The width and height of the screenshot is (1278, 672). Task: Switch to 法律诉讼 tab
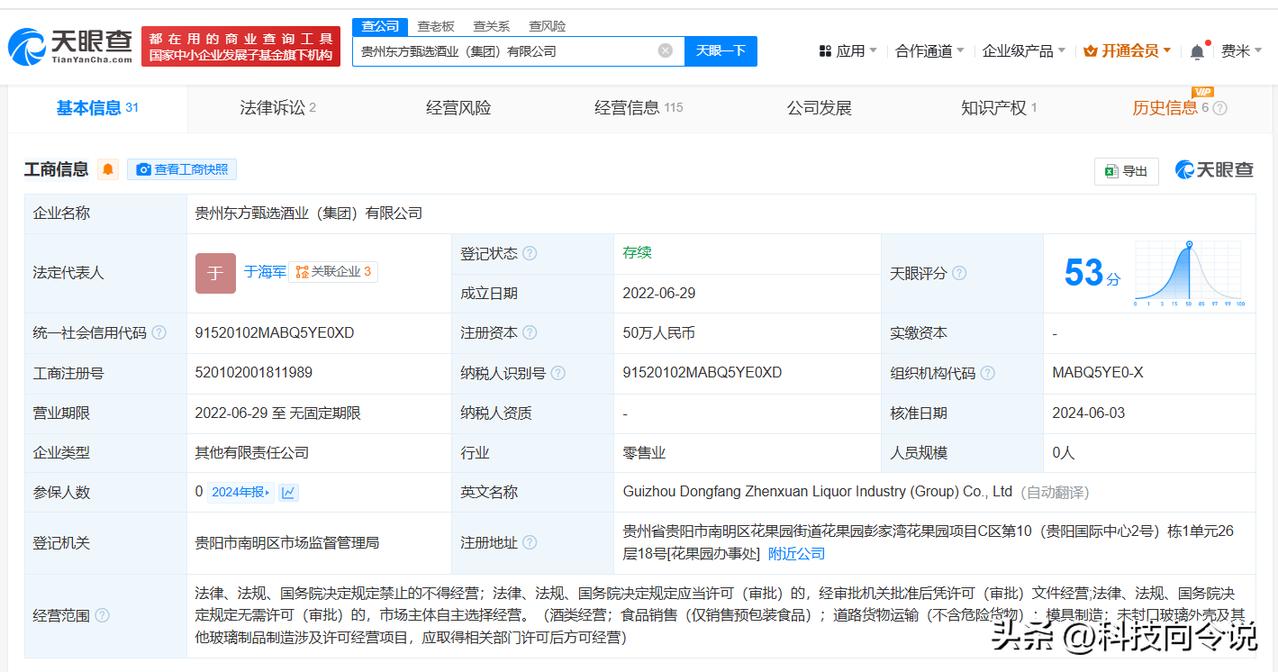click(278, 108)
